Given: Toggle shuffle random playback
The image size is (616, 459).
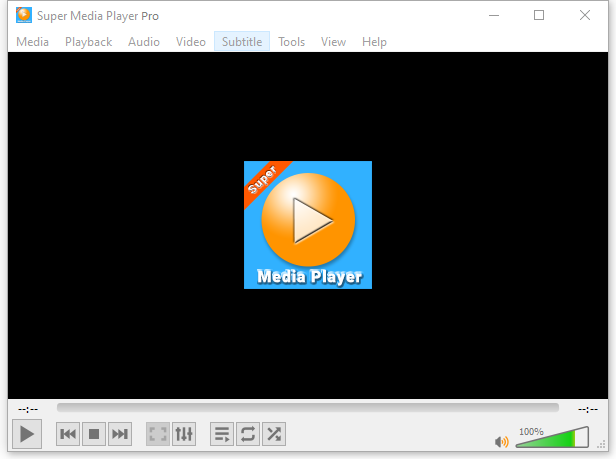Looking at the screenshot, I should [274, 434].
